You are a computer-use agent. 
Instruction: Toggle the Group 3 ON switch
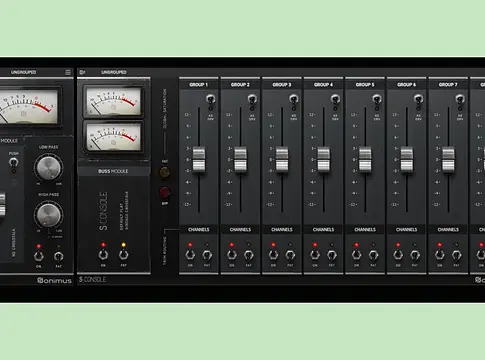click(274, 255)
